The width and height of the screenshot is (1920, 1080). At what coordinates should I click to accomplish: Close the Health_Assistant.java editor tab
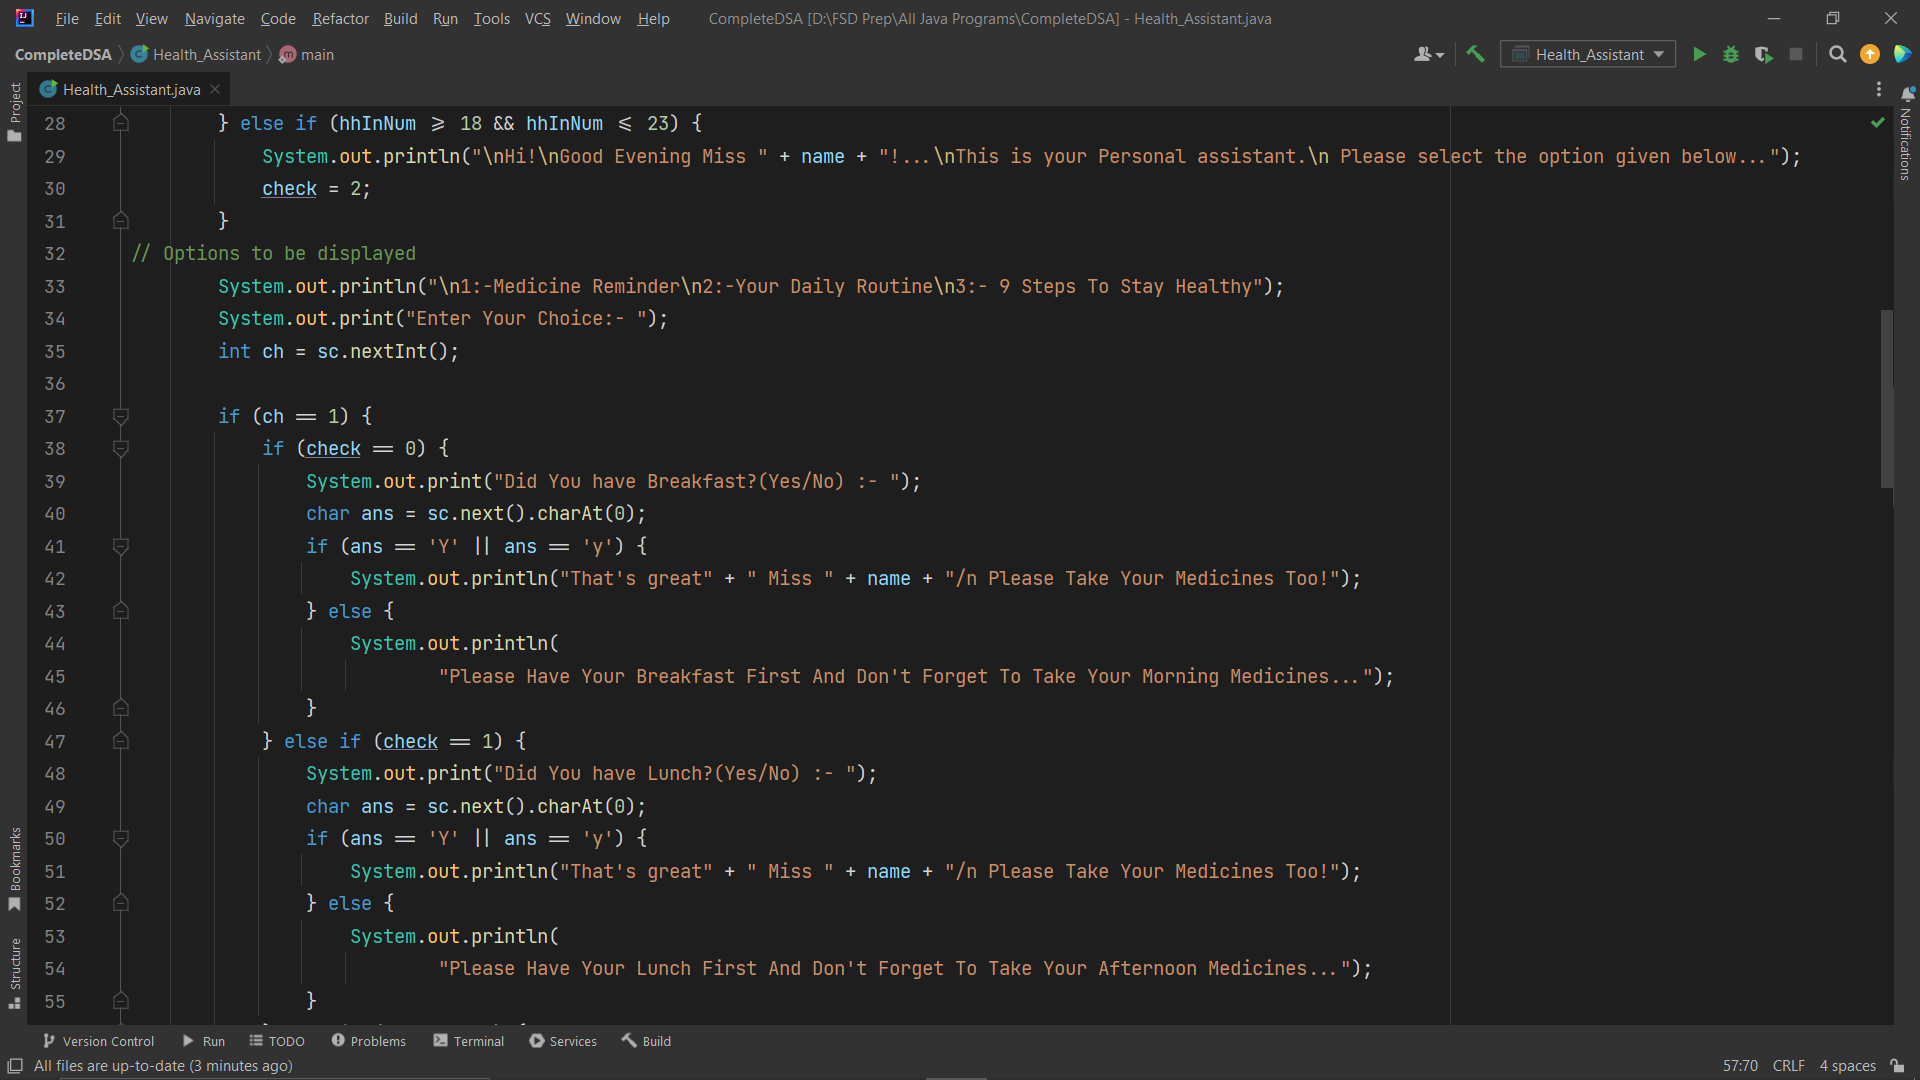[215, 90]
